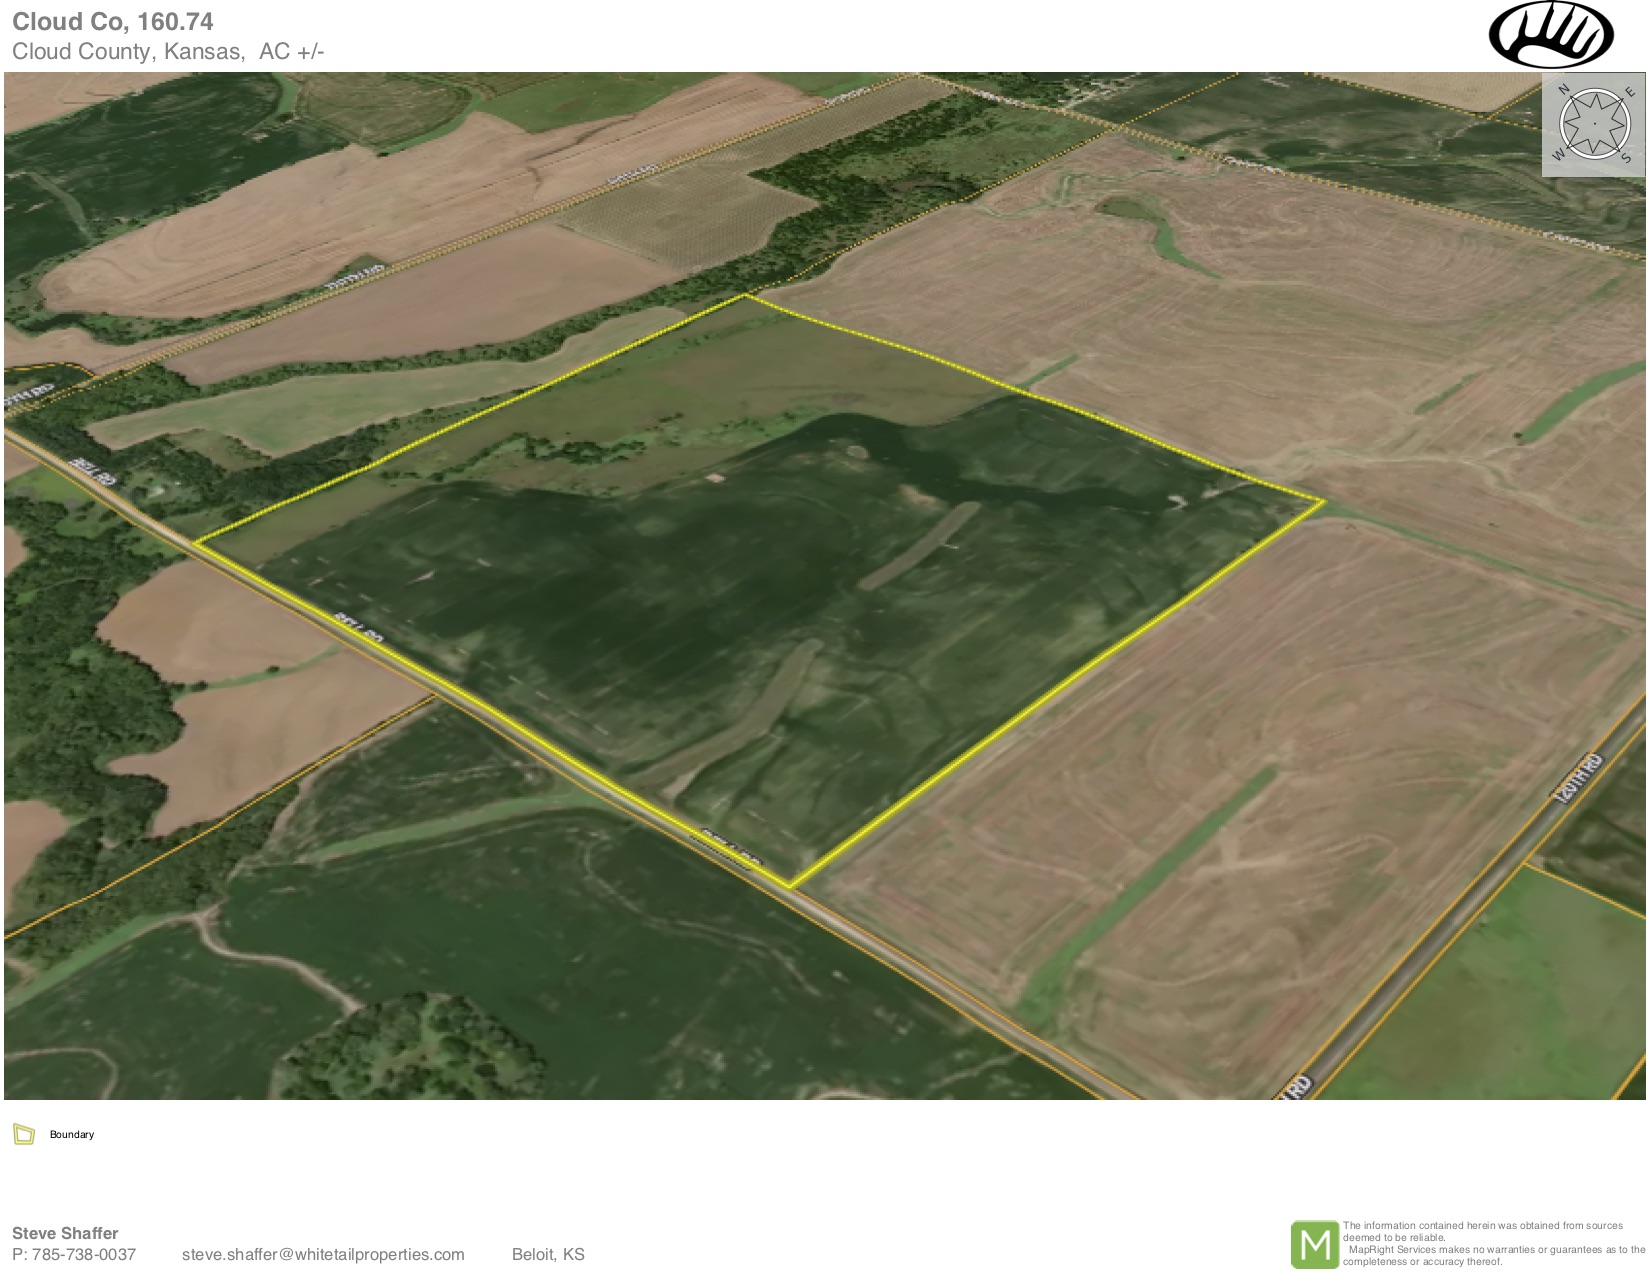
Task: Click the easternmost corner of yellow boundary
Action: point(1323,500)
